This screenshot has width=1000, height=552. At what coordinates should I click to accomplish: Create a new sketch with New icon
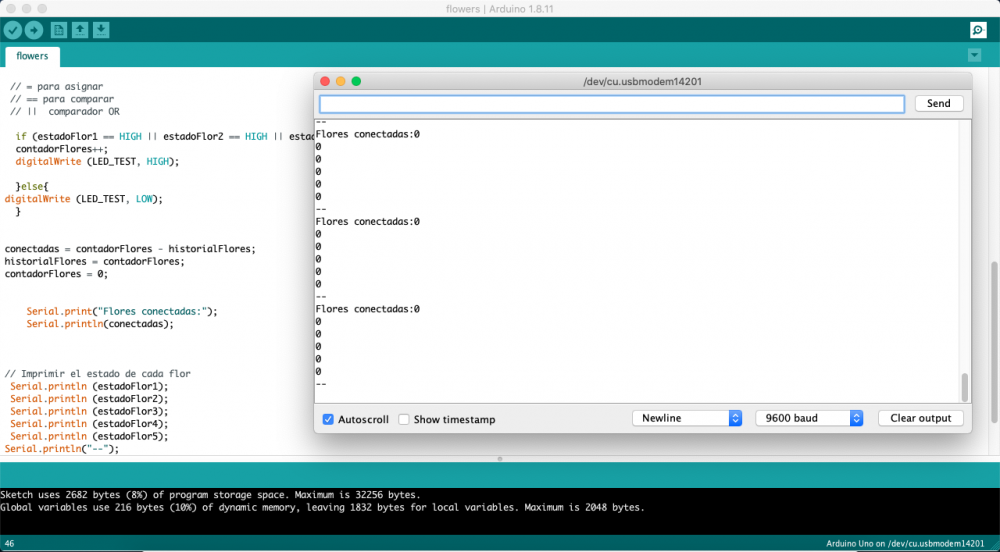pos(59,30)
